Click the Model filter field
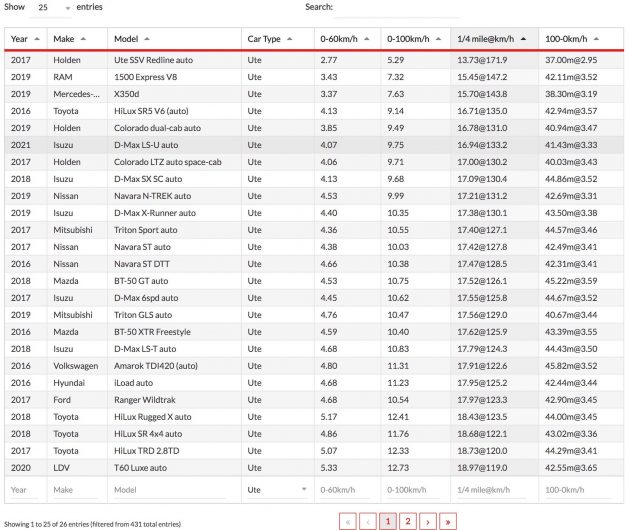This screenshot has width=629, height=530. [x=169, y=489]
